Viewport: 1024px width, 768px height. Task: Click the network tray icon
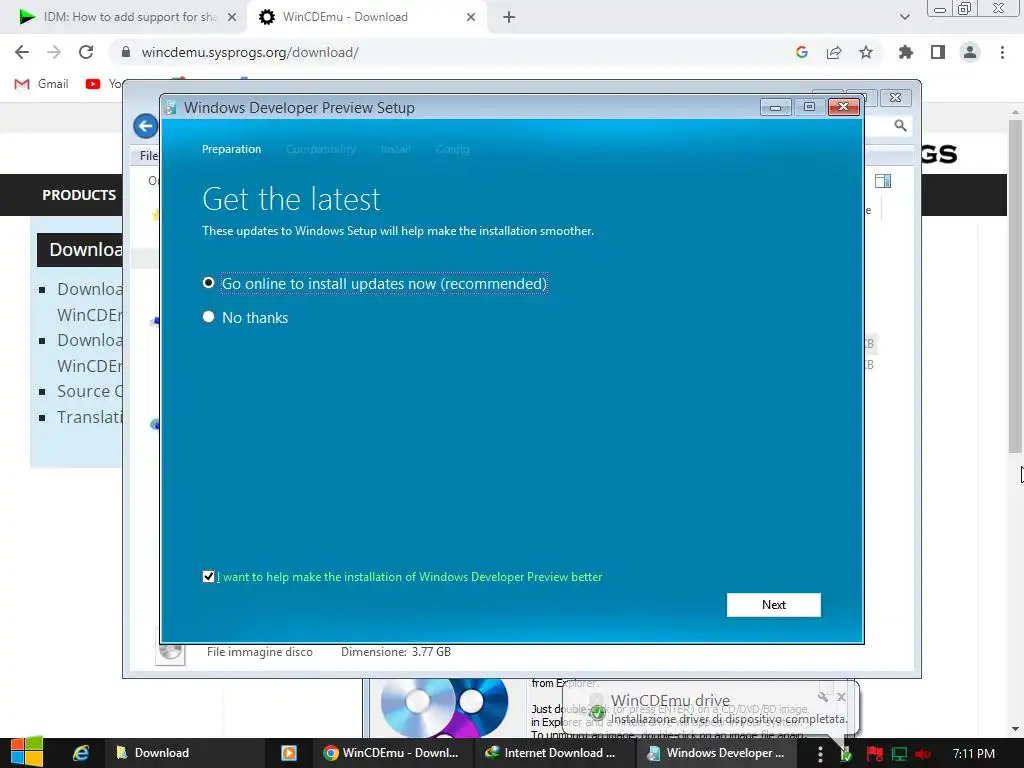click(899, 754)
